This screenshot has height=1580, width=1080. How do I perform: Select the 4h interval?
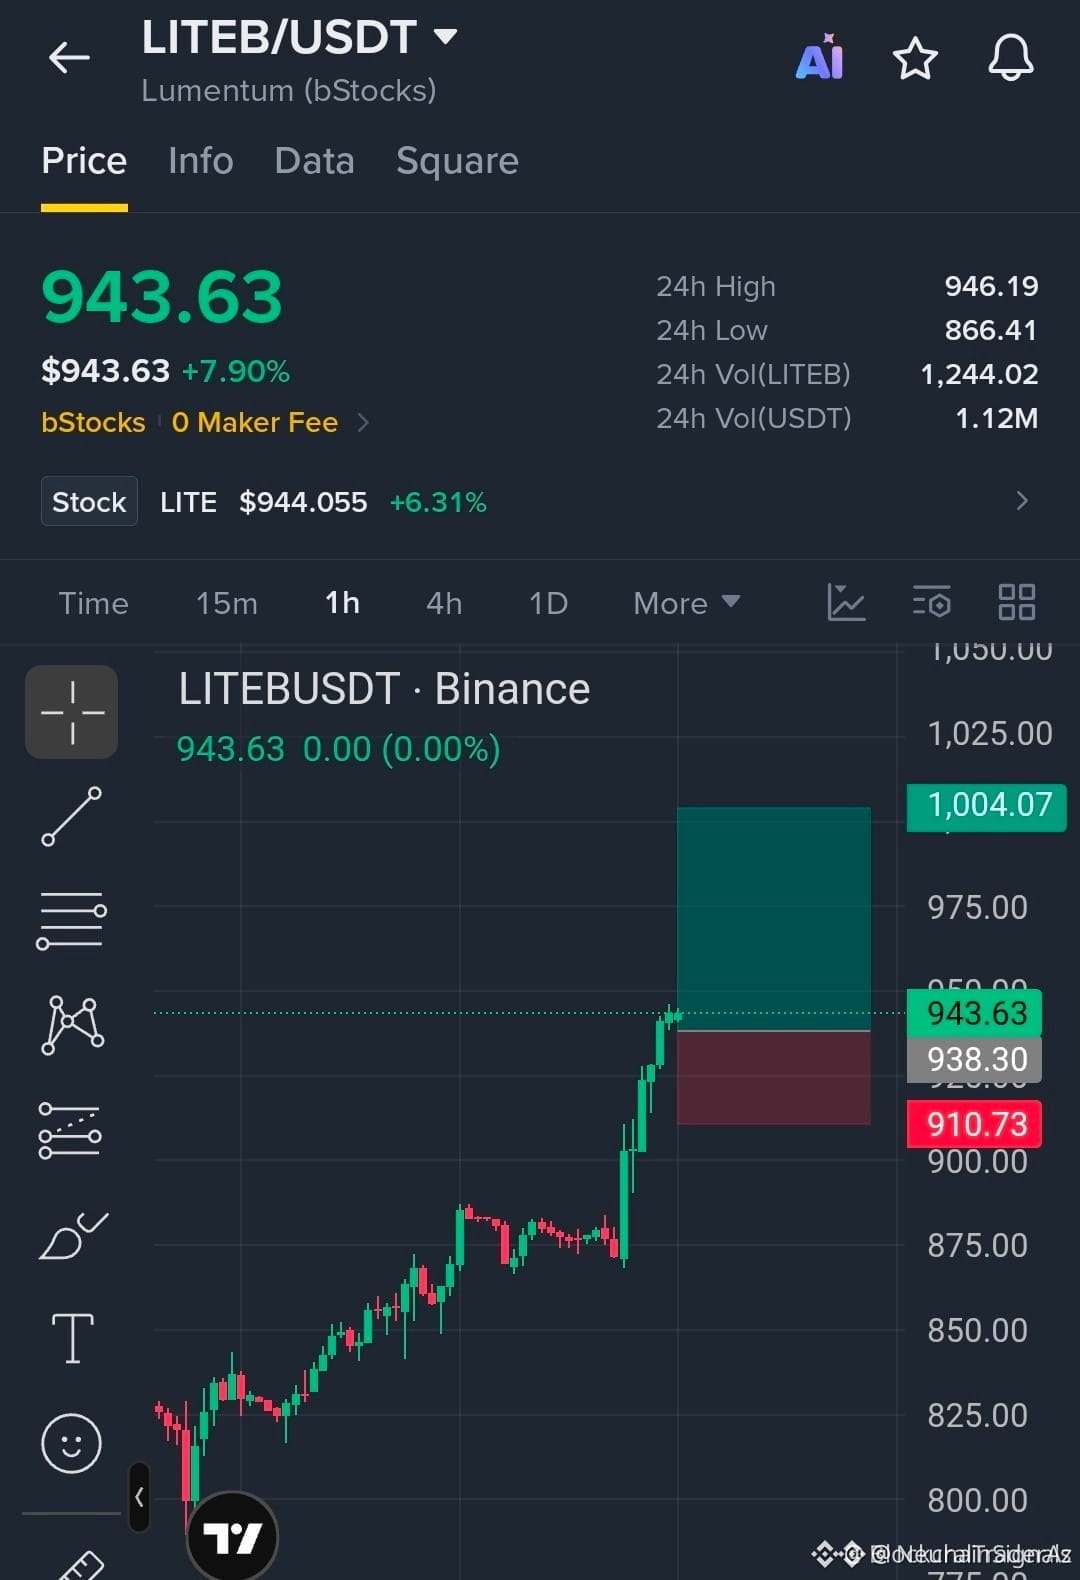tap(444, 603)
